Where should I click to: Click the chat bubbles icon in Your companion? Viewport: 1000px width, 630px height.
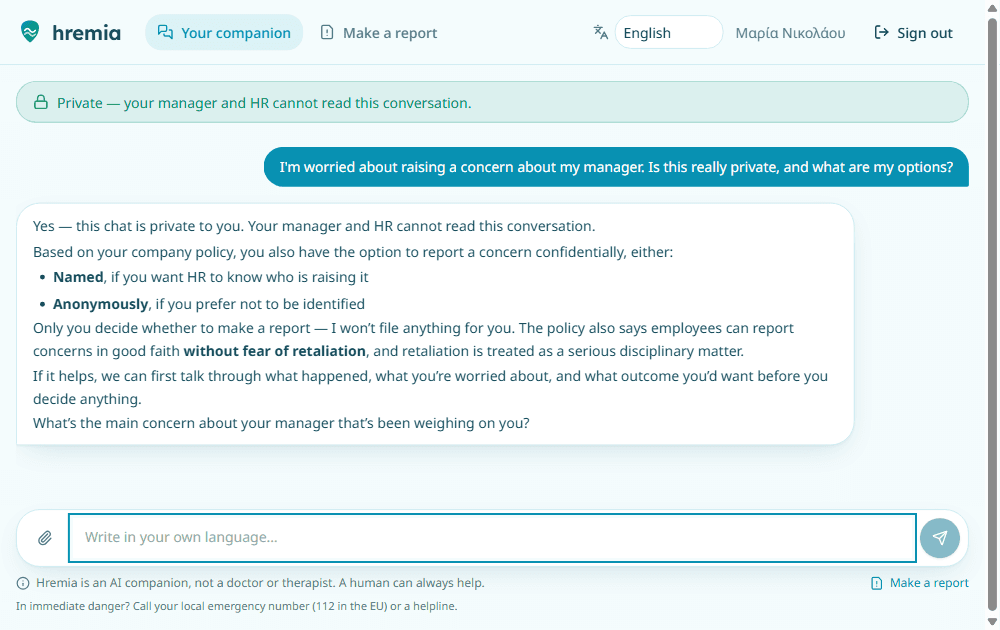165,33
